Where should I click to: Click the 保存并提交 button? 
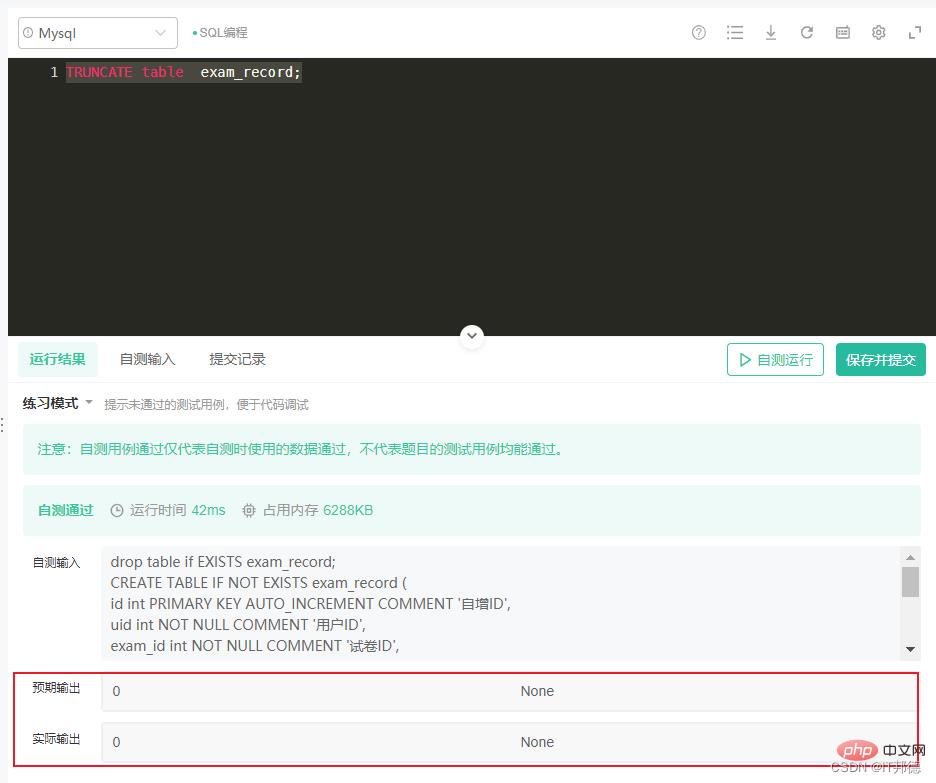coord(880,360)
